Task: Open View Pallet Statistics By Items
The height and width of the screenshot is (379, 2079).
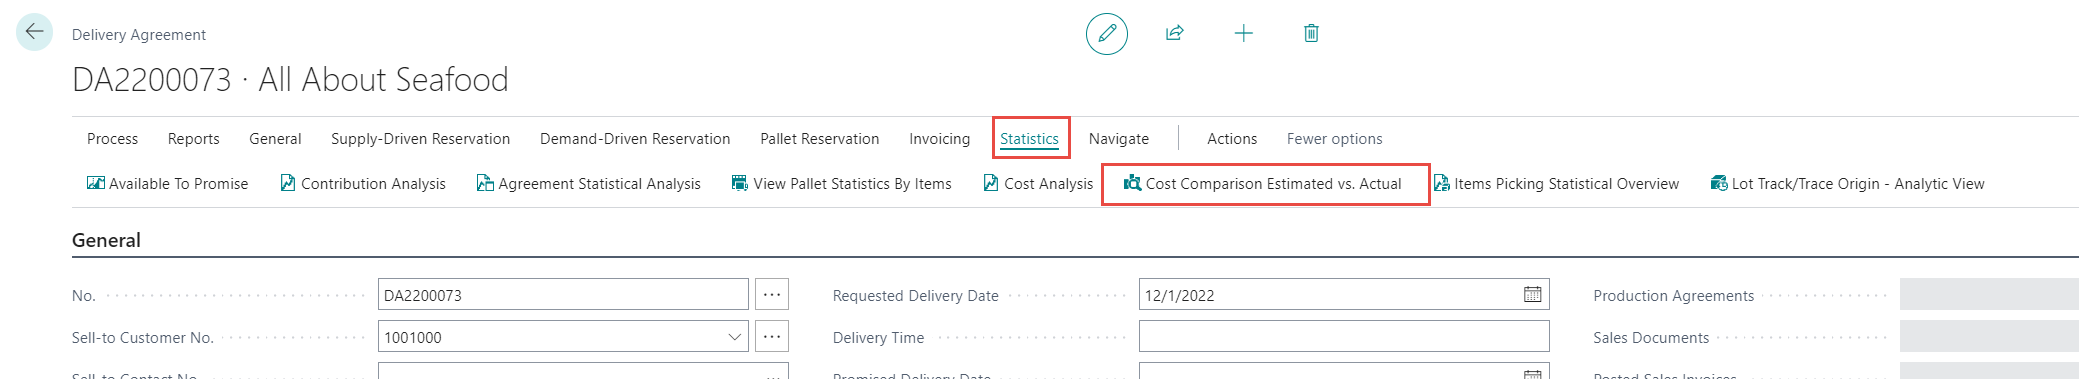Action: (x=842, y=183)
